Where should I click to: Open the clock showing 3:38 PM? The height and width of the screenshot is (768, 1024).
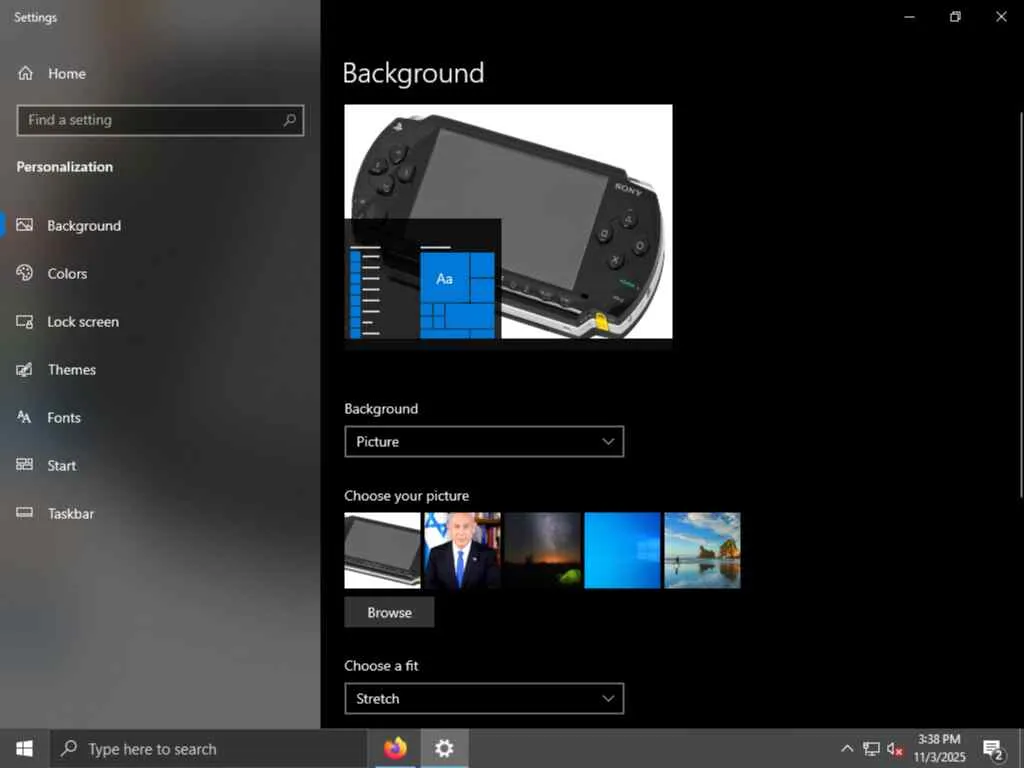(x=939, y=748)
